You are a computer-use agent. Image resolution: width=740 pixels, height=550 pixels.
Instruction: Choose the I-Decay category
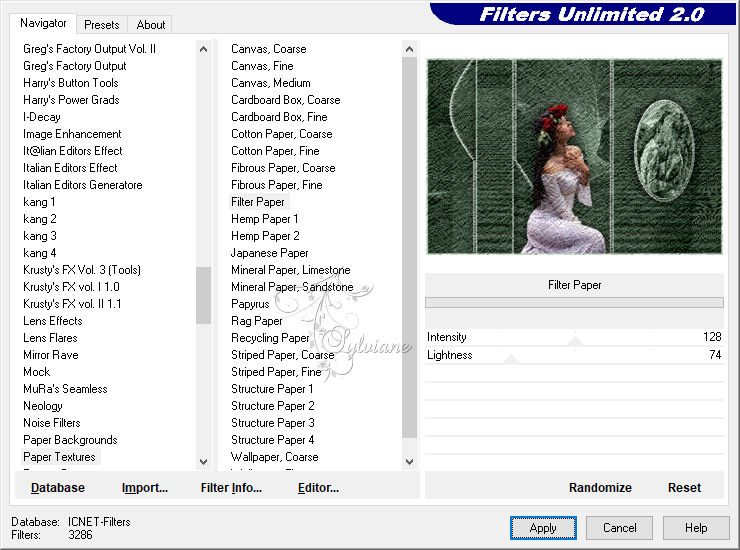click(x=42, y=117)
